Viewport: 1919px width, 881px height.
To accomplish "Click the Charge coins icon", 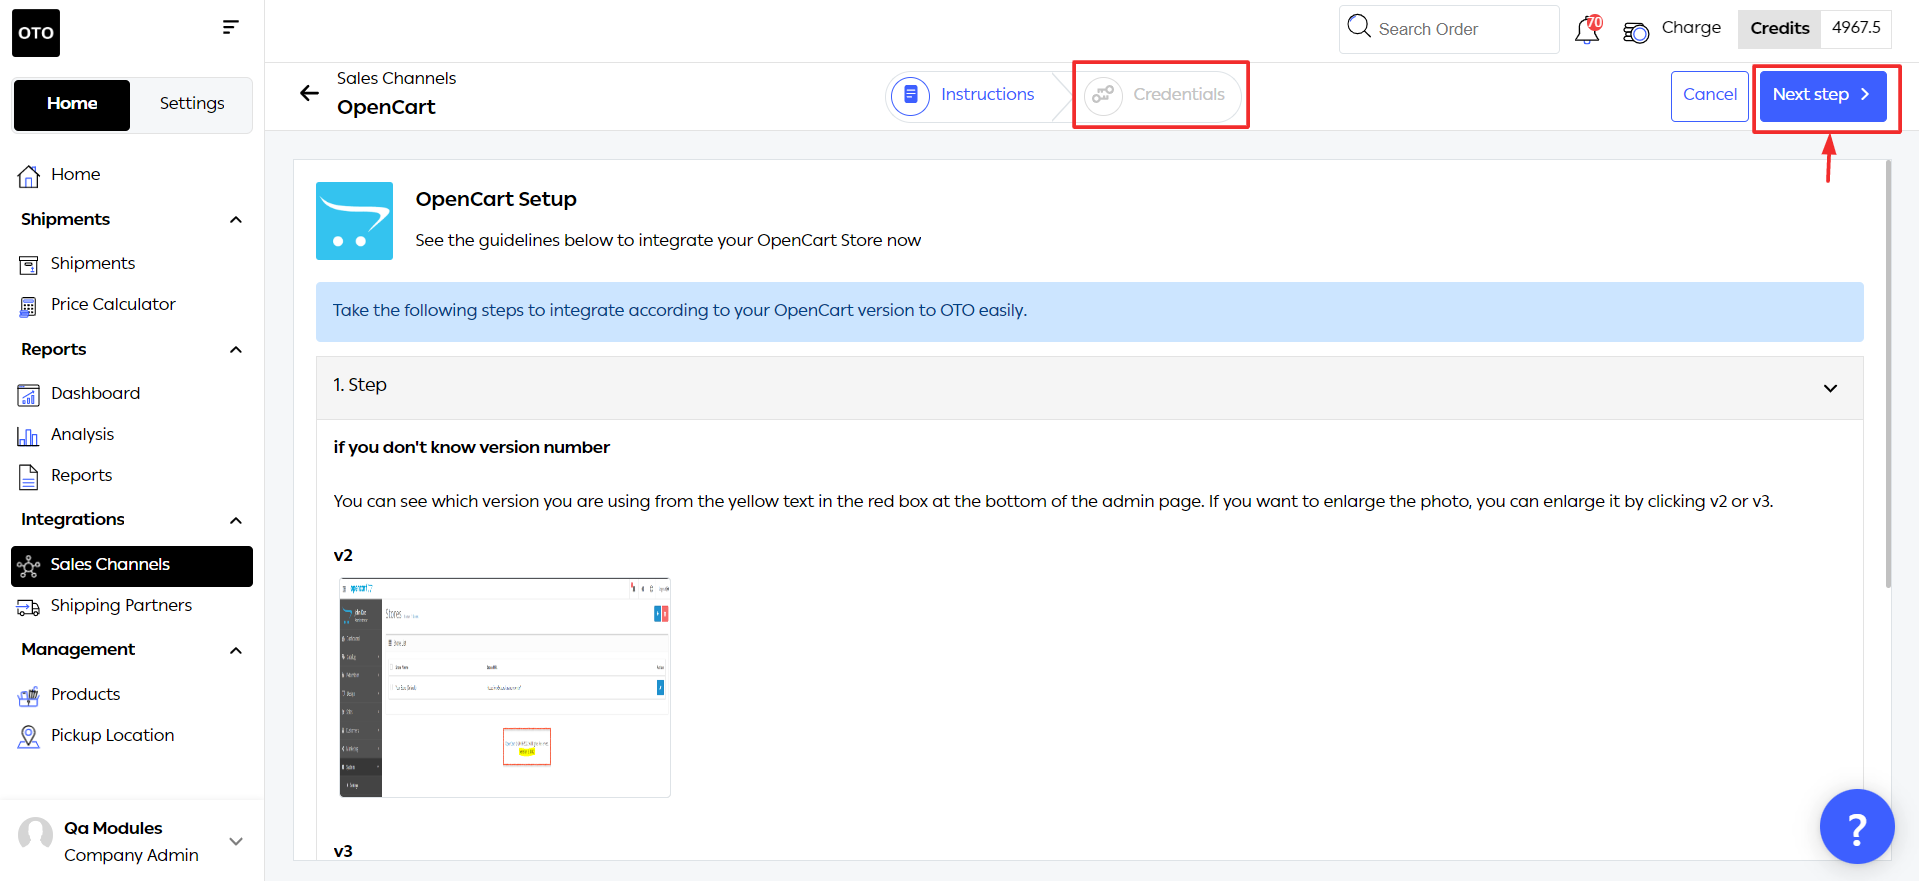I will (x=1636, y=32).
